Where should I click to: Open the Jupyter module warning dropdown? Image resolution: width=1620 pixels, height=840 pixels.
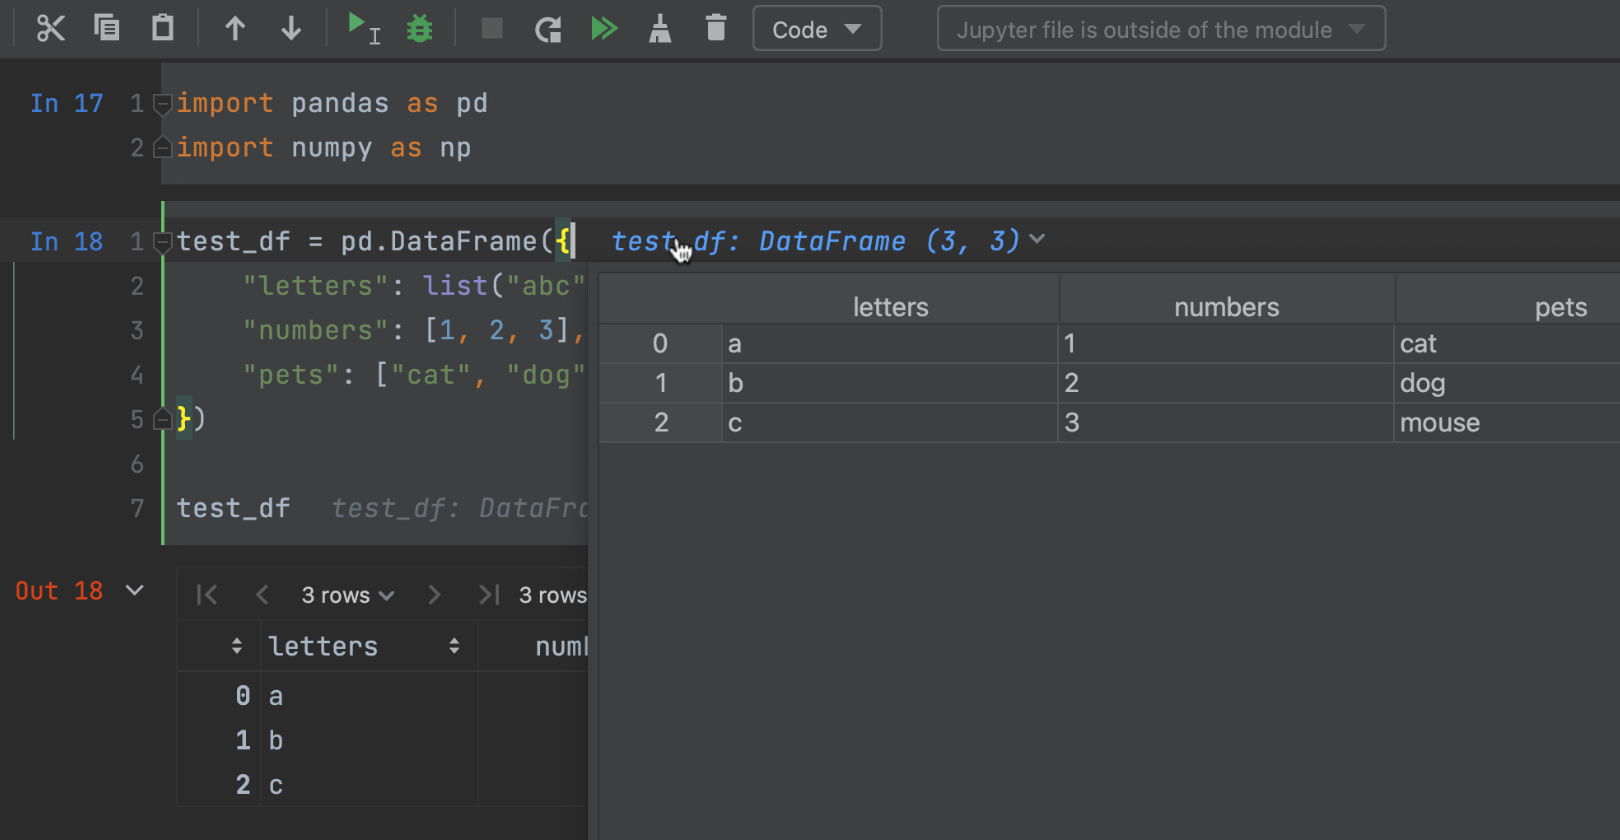click(x=1161, y=29)
